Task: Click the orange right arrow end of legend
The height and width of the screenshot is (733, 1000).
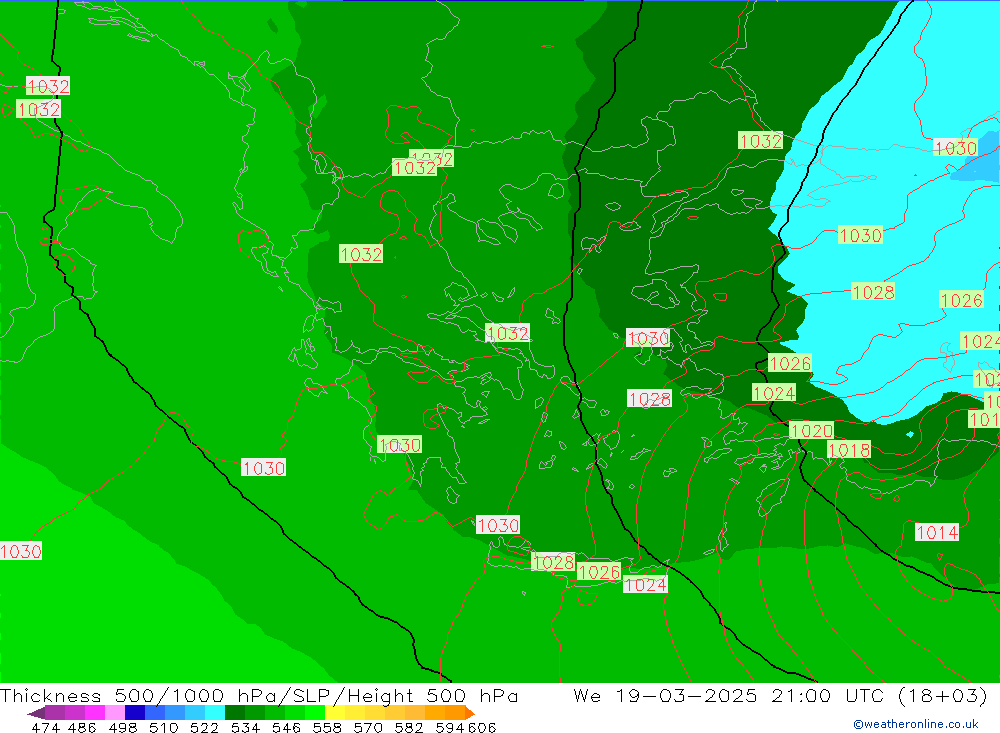Action: tap(469, 713)
